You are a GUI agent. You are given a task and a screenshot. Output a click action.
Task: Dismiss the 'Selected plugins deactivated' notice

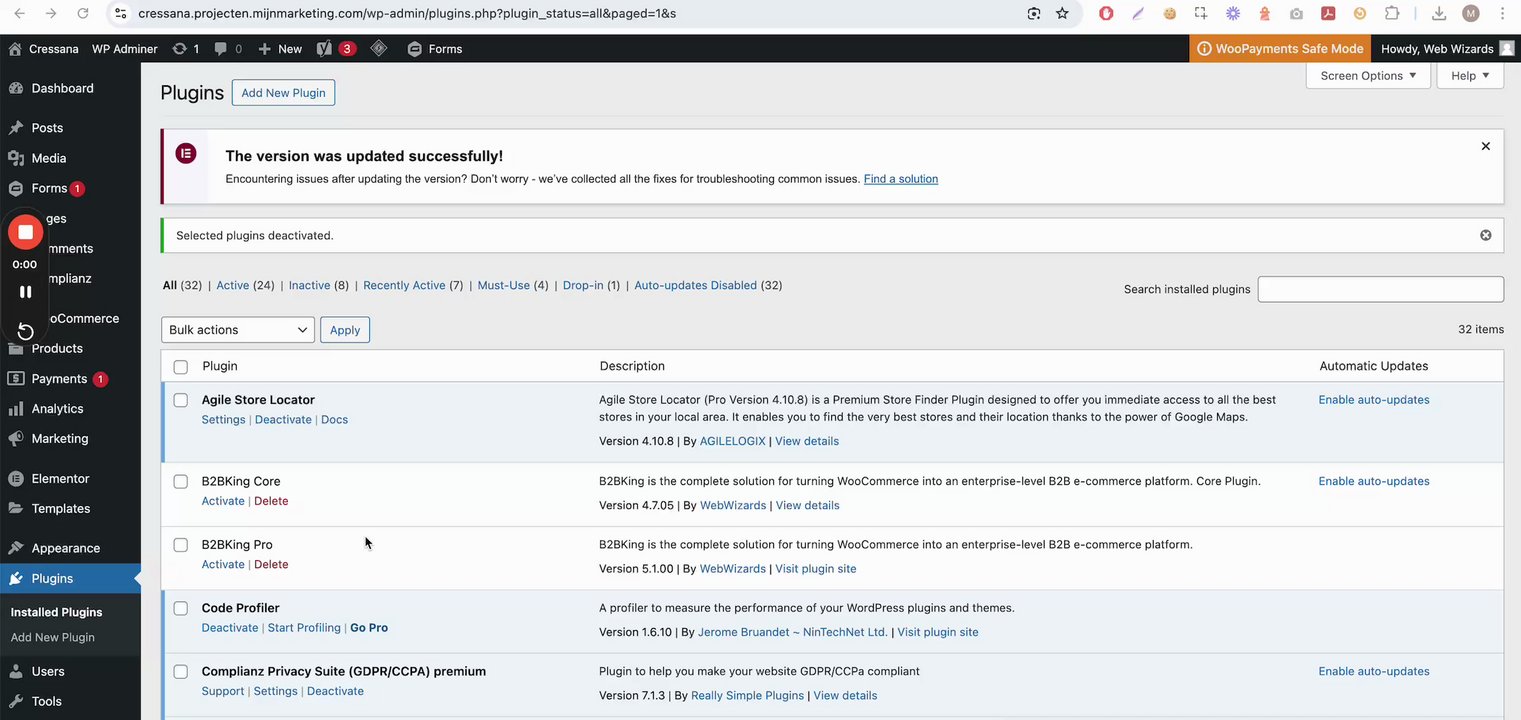click(1485, 235)
